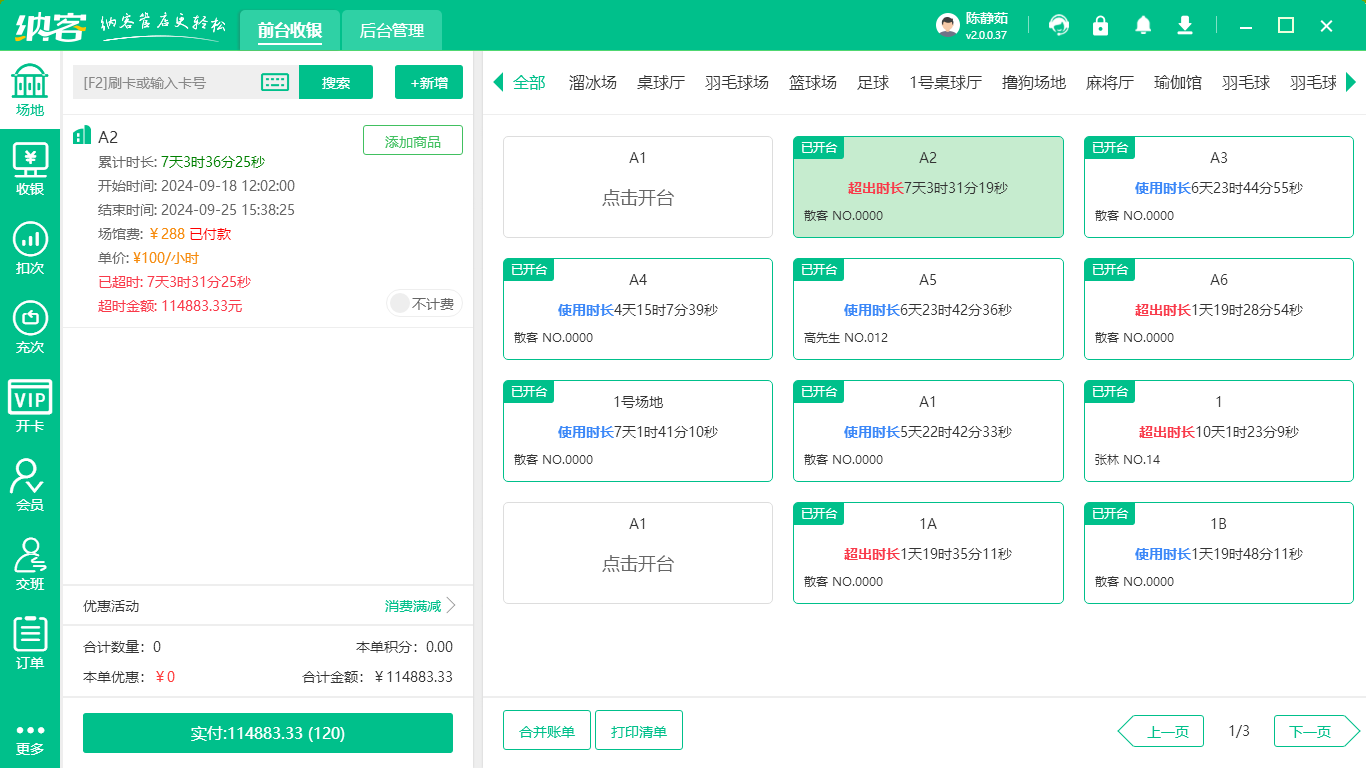Click the 添加商品 button
Screen dimensions: 1366x768
[412, 142]
